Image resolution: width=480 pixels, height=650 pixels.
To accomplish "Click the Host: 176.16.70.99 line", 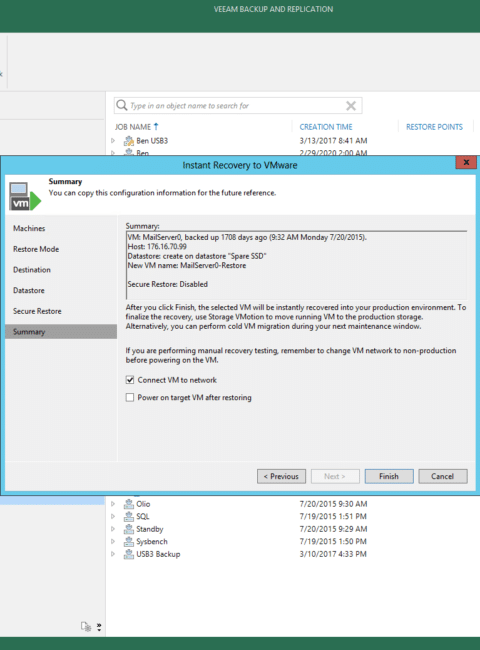I will (x=157, y=247).
